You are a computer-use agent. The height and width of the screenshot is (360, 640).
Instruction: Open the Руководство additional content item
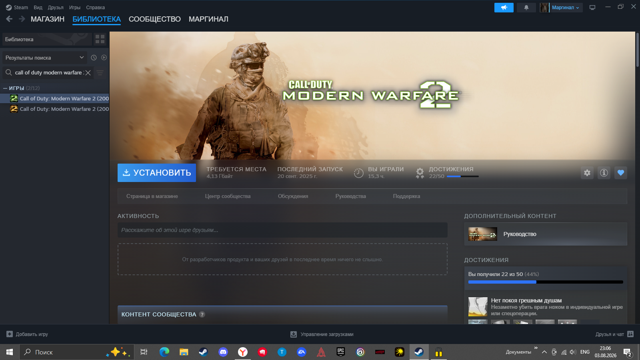coord(545,234)
